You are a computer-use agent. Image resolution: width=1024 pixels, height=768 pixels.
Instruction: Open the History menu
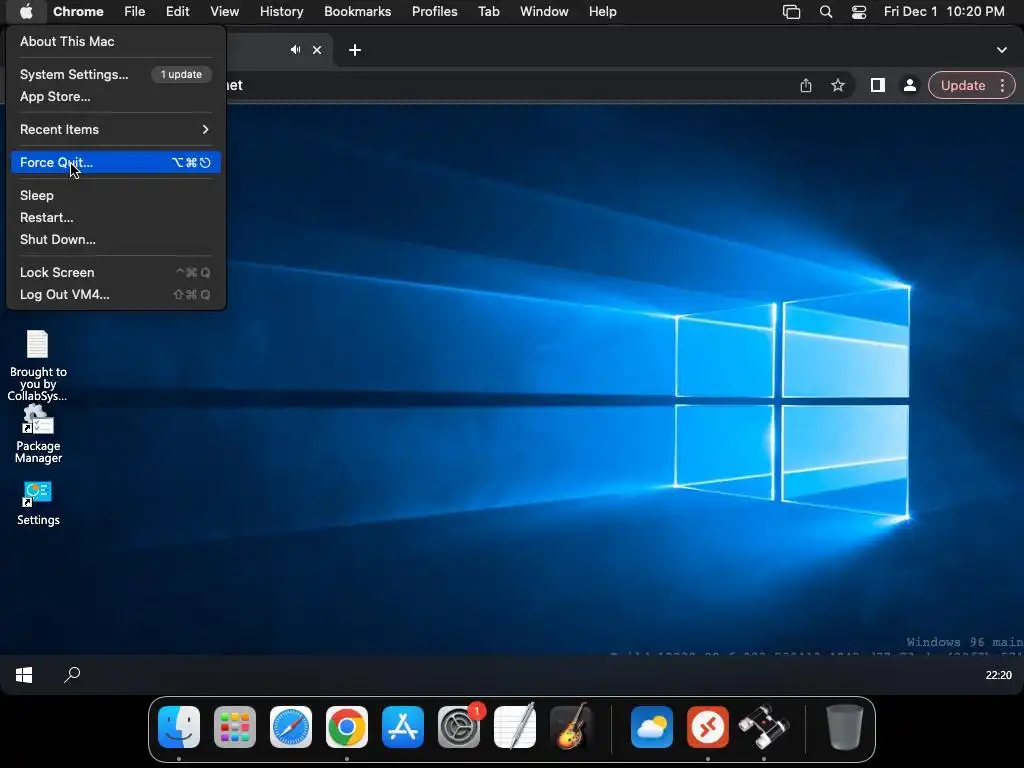point(281,12)
